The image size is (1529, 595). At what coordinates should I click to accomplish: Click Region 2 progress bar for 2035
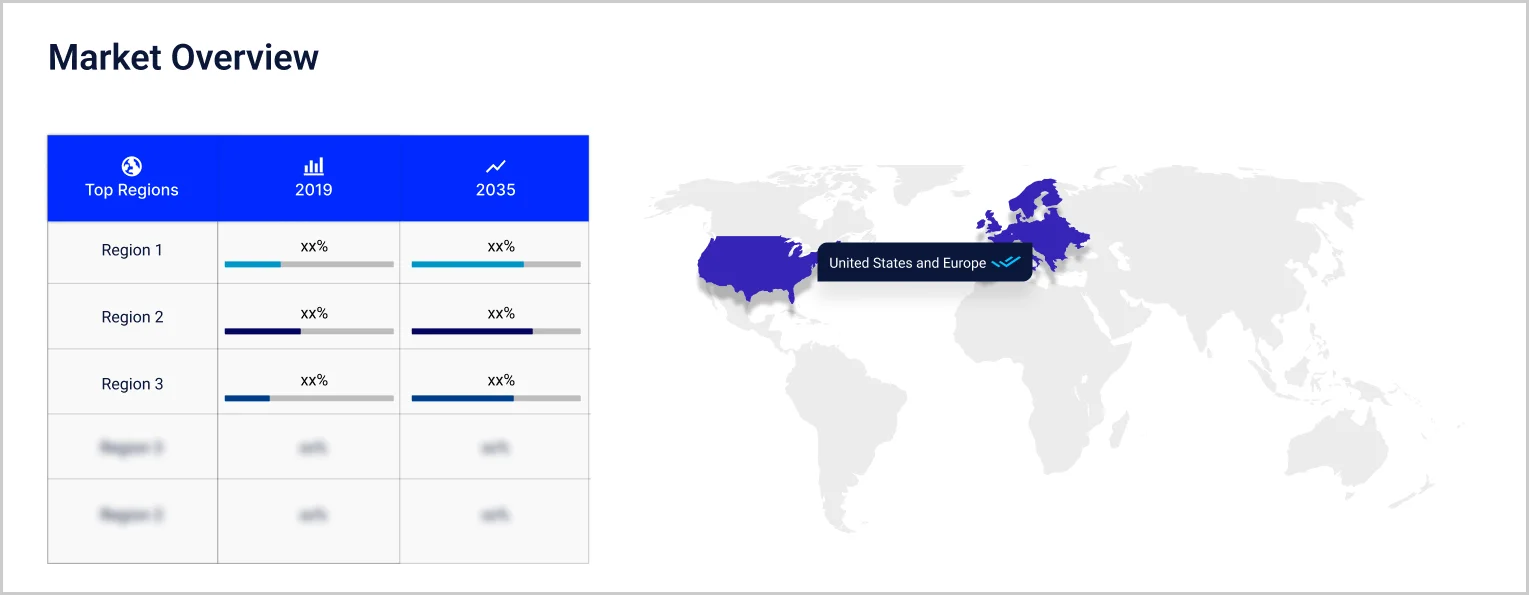point(496,331)
